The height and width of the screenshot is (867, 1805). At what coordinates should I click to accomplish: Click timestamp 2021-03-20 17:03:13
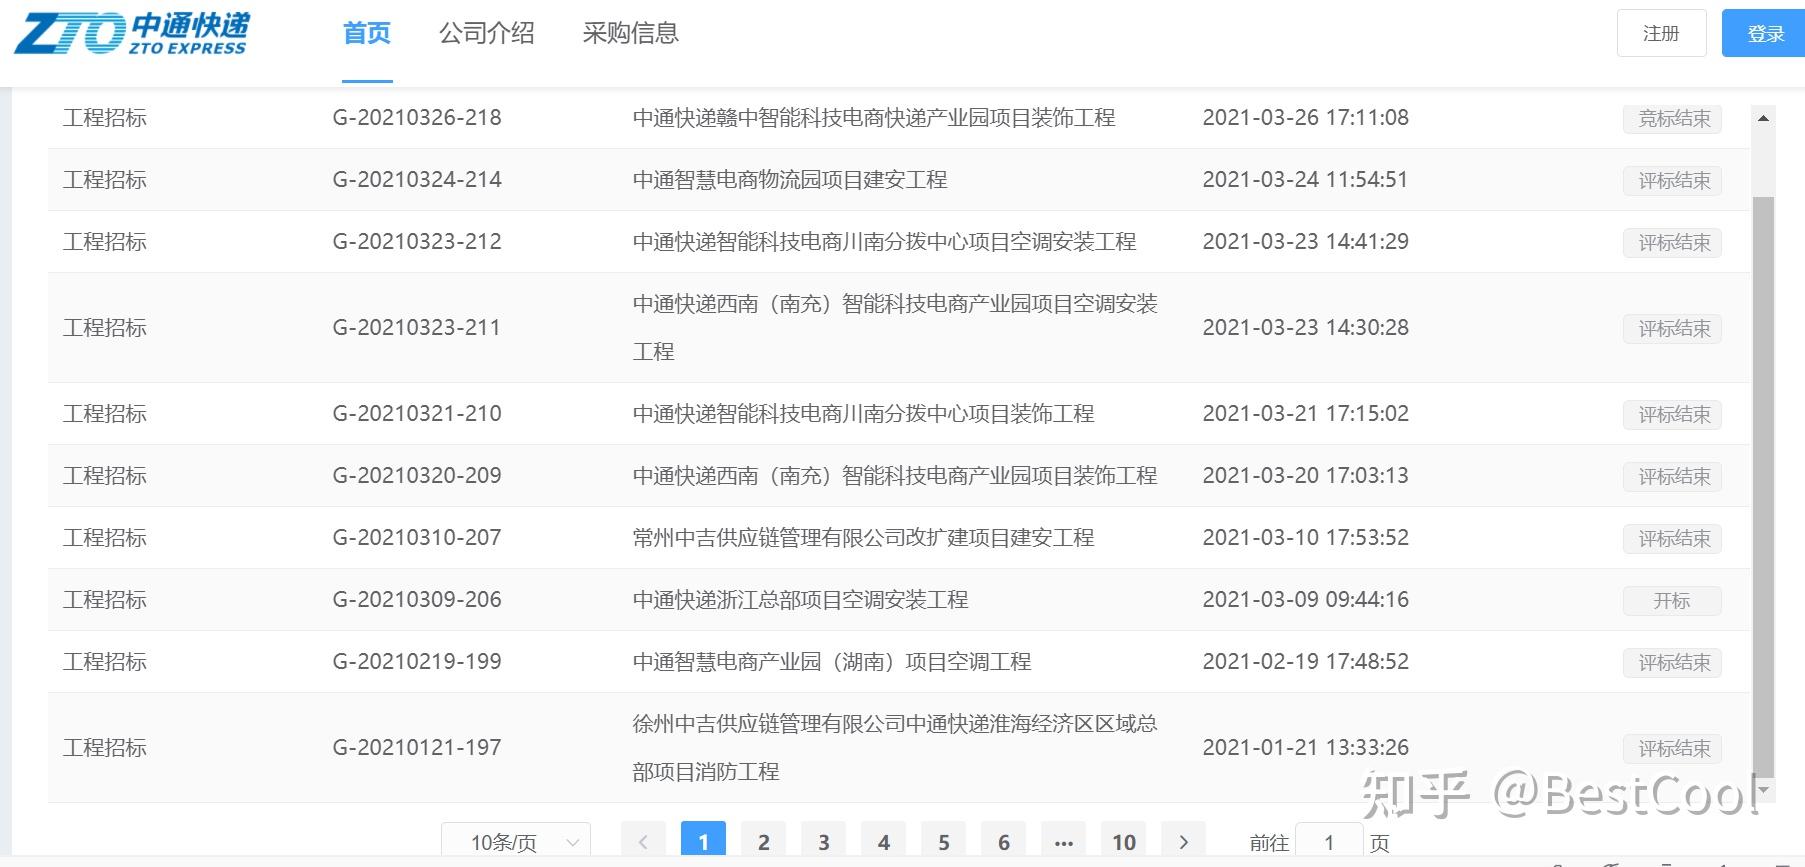(x=1305, y=476)
